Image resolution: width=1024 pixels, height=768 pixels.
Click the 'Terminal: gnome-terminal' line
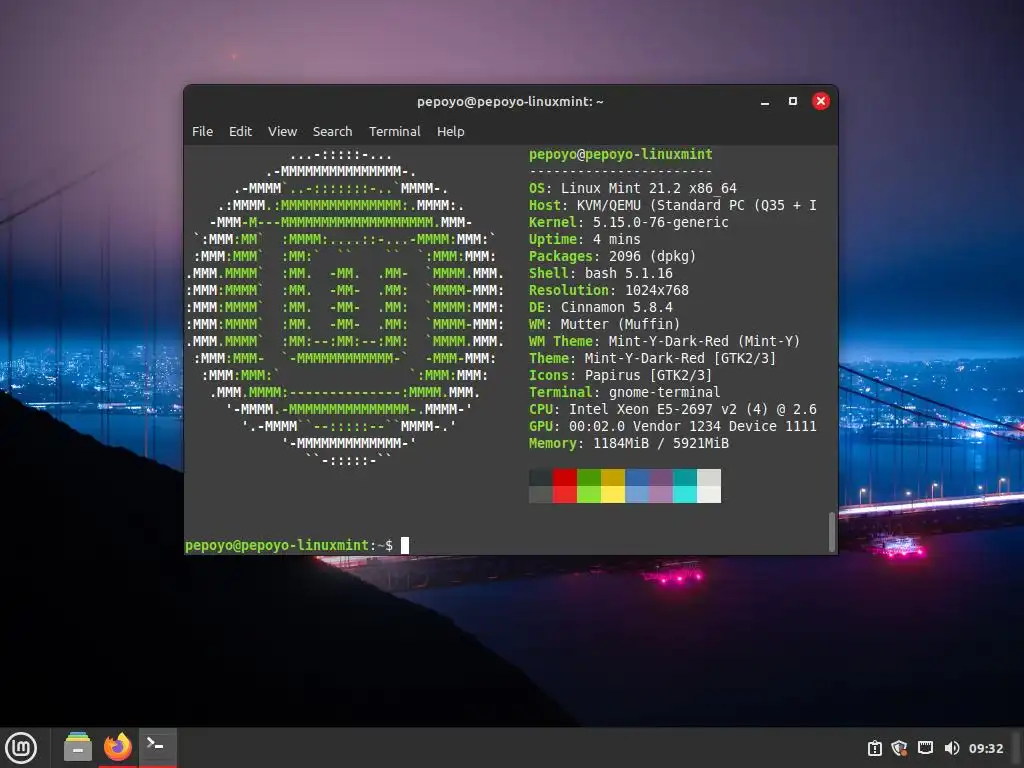(x=624, y=392)
